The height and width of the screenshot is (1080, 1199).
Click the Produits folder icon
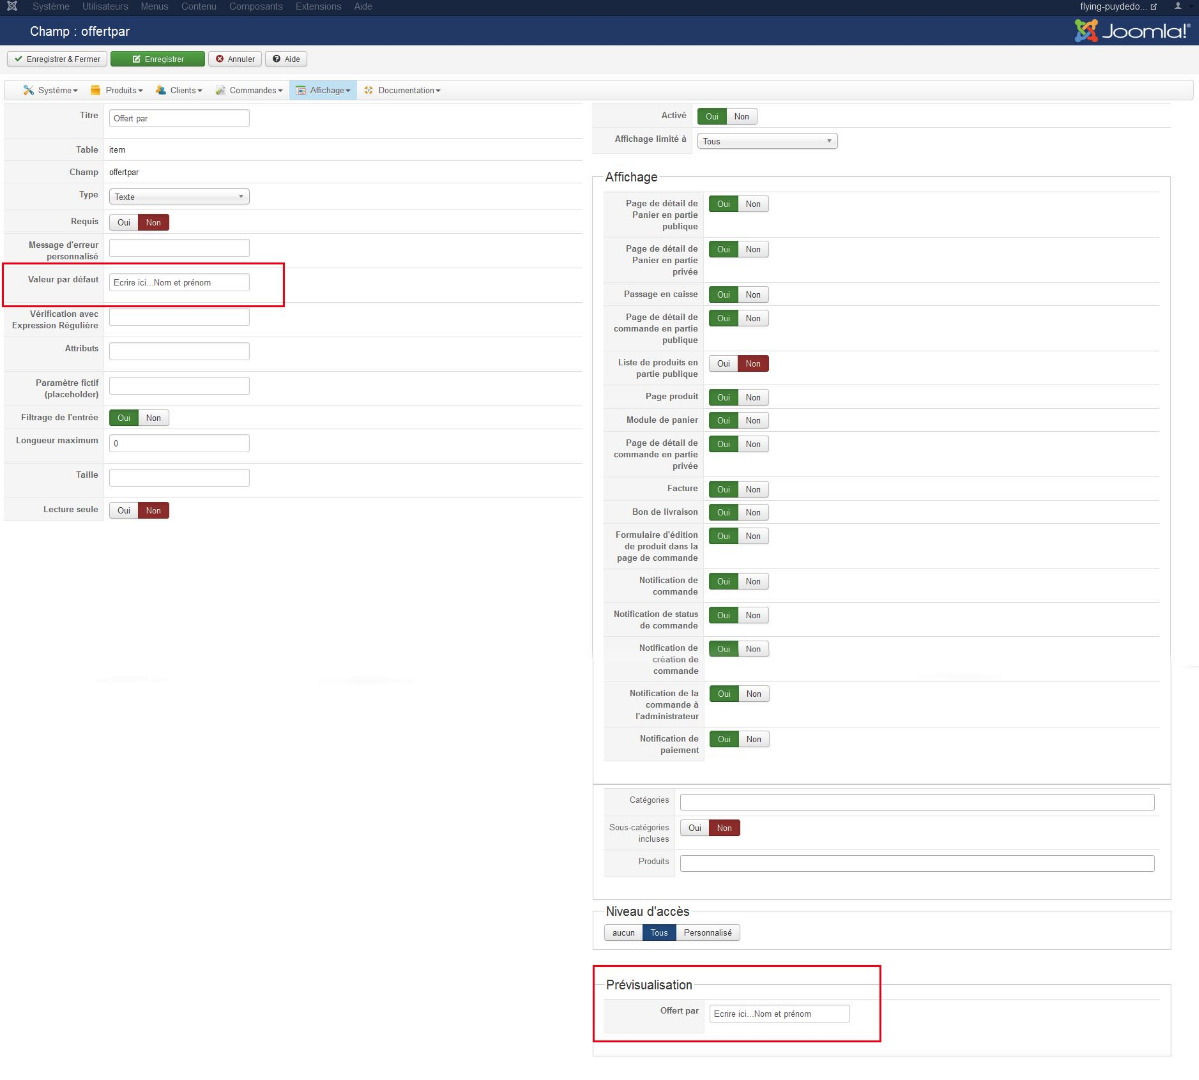[x=96, y=90]
